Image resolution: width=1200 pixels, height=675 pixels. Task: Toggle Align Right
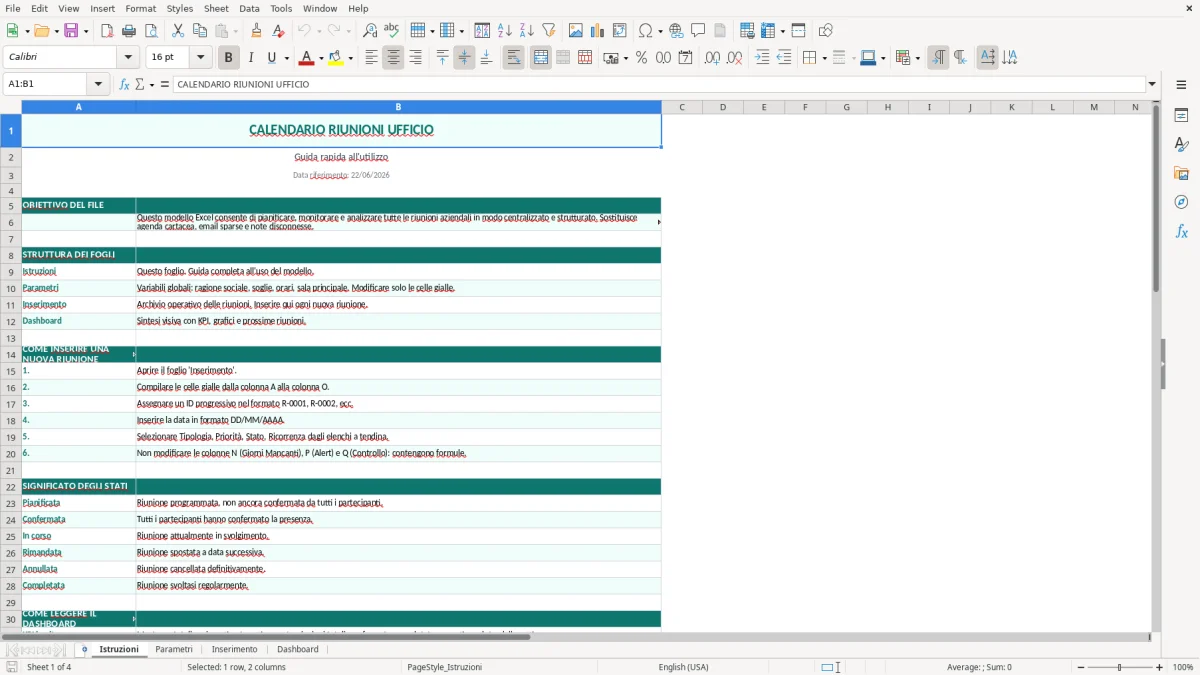(415, 58)
